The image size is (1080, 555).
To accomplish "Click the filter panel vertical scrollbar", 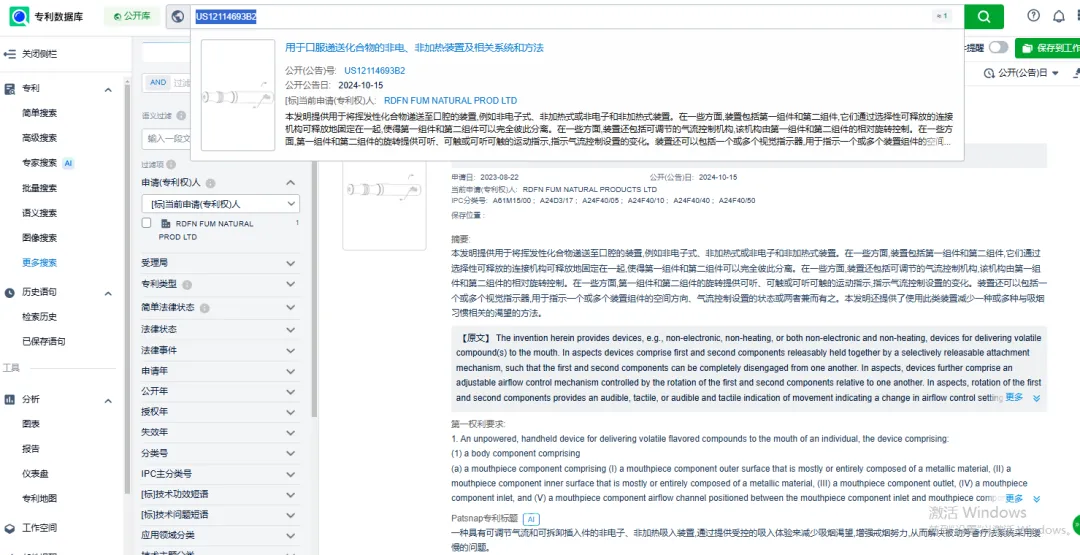I will point(128,300).
